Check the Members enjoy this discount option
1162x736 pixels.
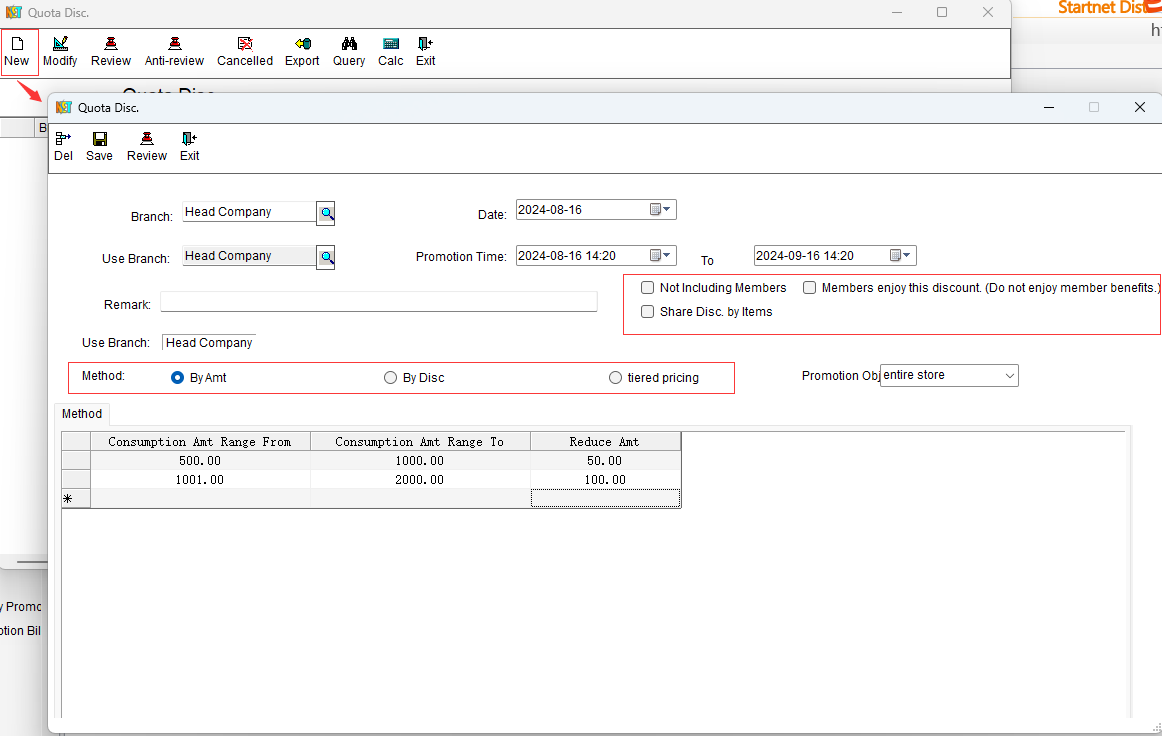tap(810, 288)
